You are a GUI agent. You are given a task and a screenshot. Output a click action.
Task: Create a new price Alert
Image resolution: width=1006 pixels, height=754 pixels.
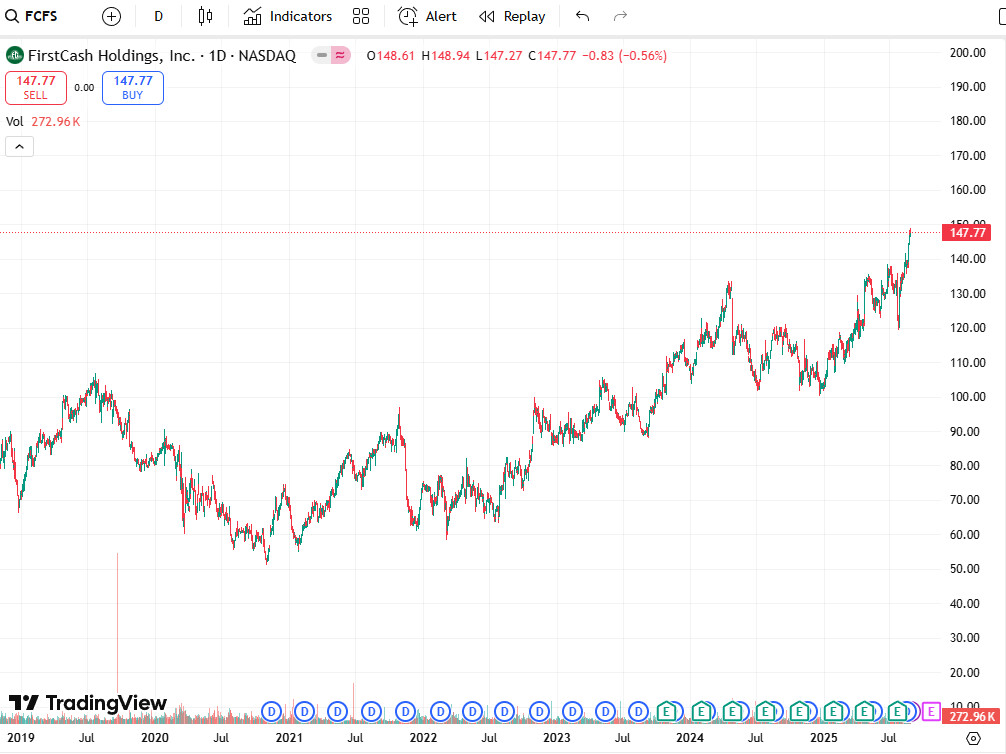[x=427, y=17]
